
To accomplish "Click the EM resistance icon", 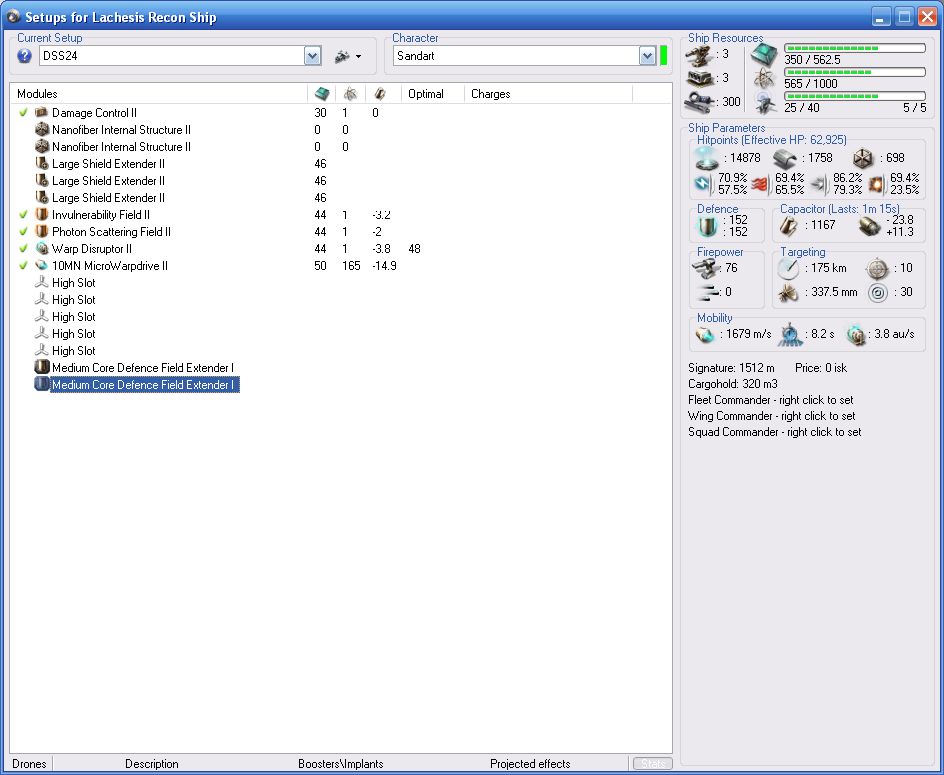I will [x=703, y=184].
